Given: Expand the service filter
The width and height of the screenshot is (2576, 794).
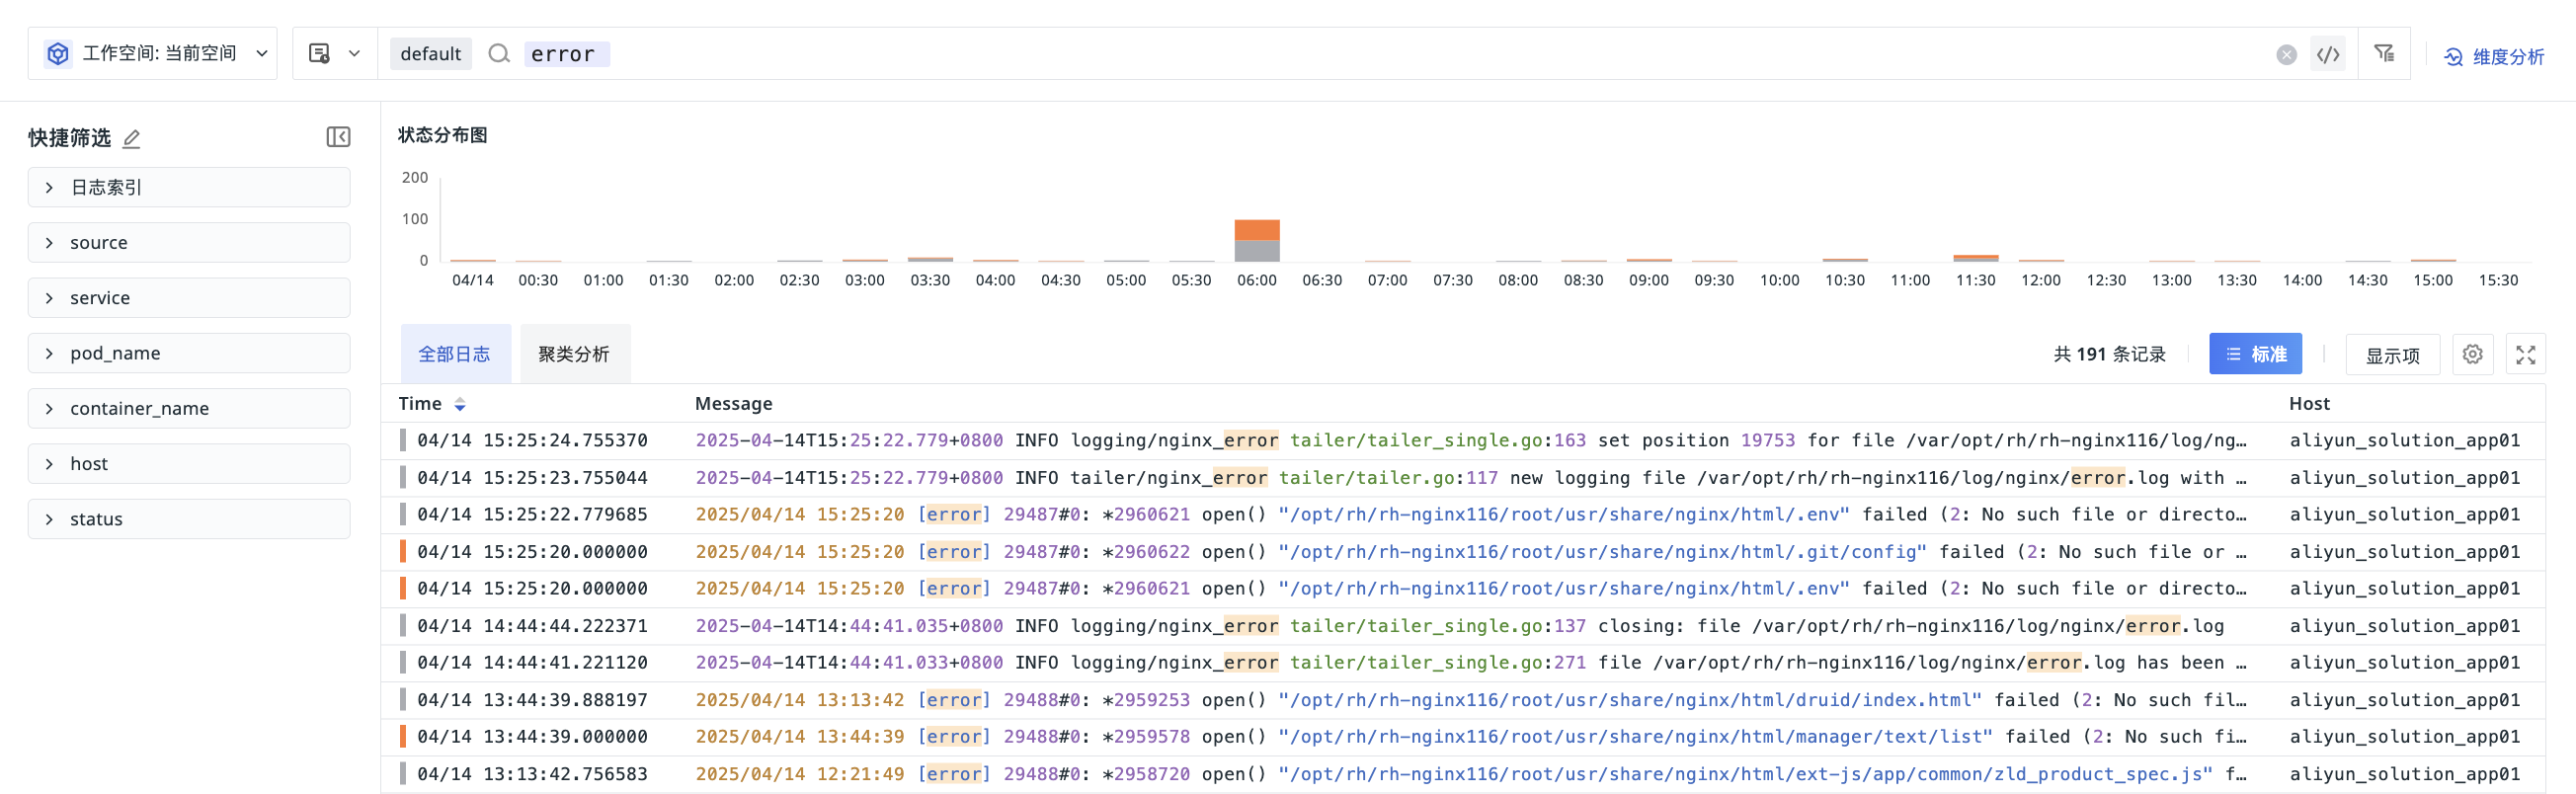Looking at the screenshot, I should tap(189, 297).
